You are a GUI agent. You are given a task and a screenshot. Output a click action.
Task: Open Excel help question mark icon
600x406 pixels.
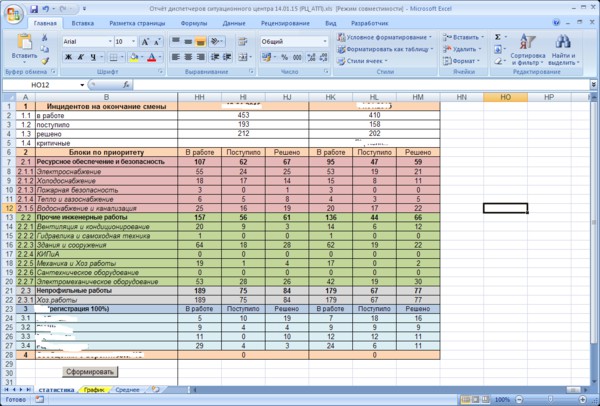coord(556,23)
